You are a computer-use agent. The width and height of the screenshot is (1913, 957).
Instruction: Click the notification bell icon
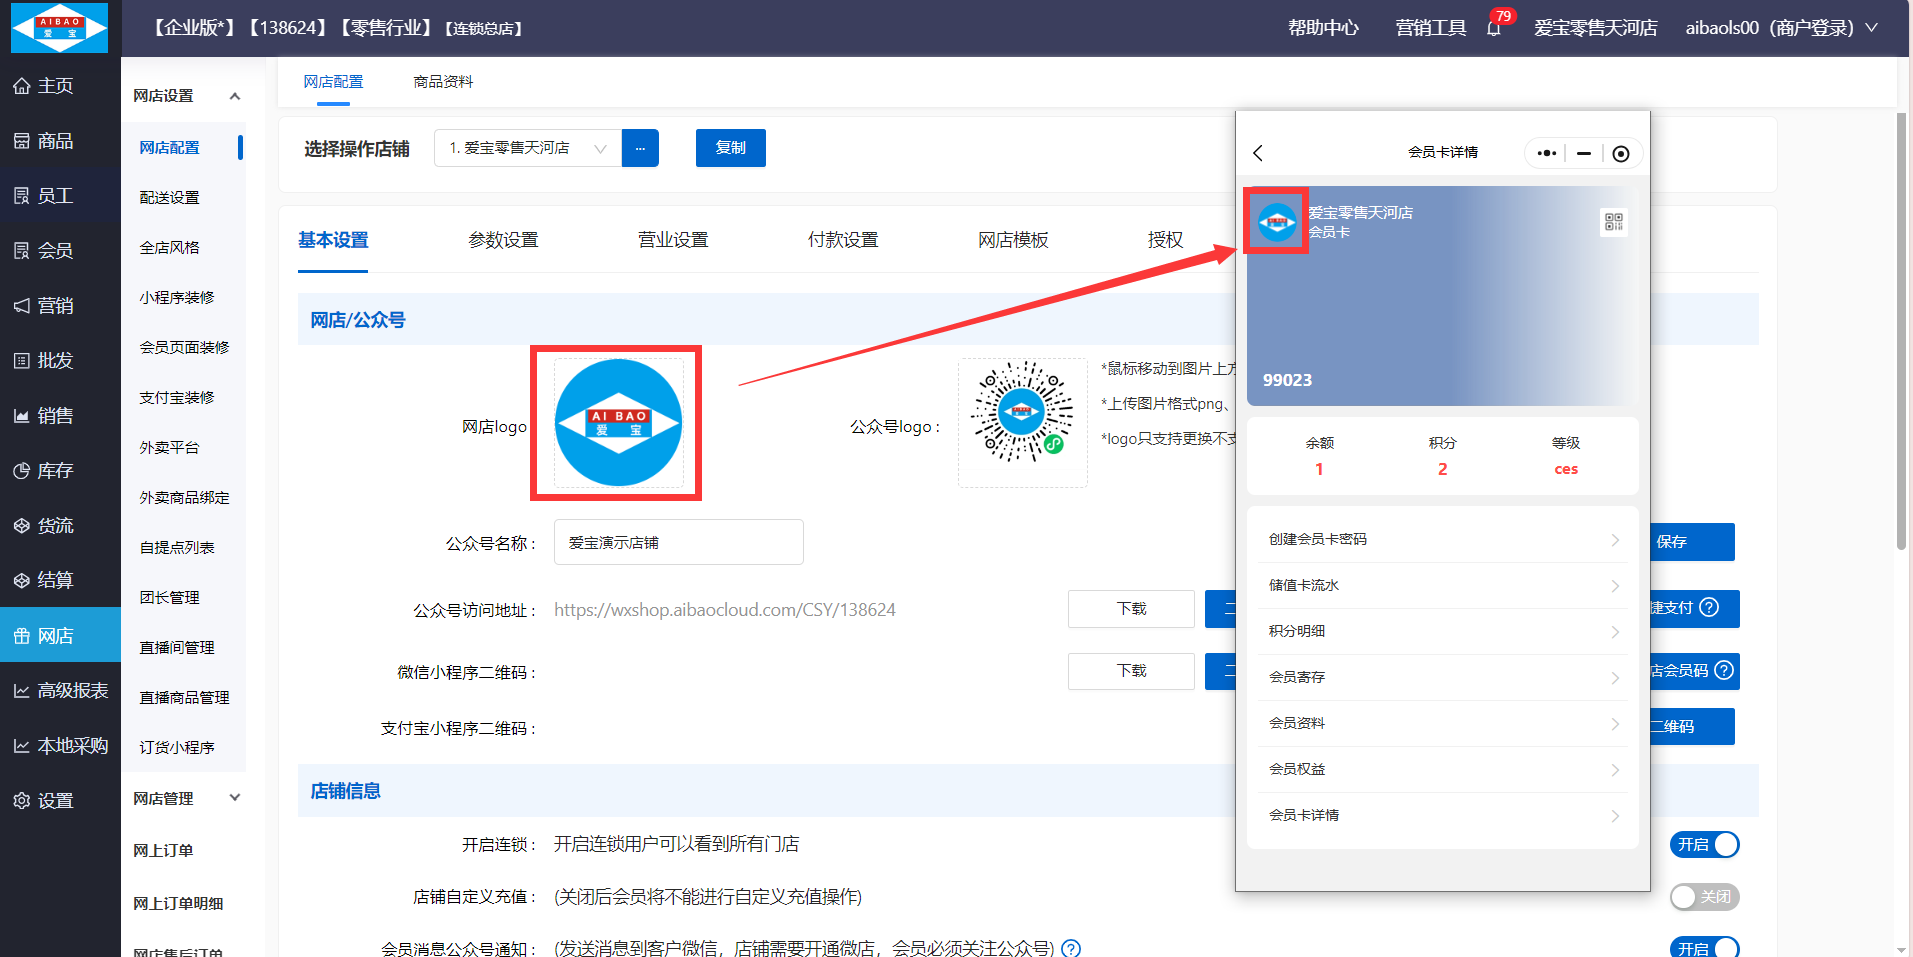(x=1494, y=29)
